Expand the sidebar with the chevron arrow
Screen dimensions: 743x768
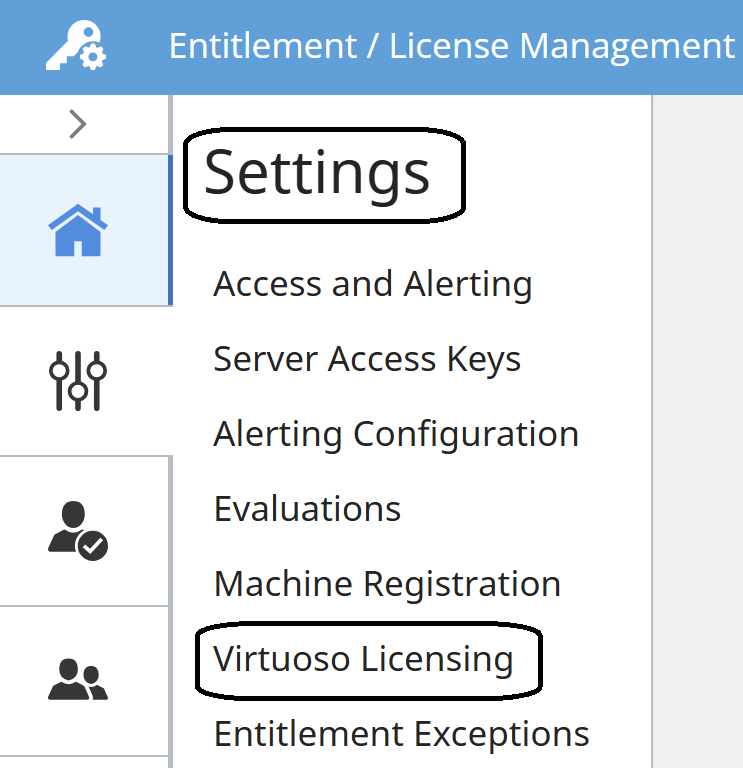(78, 124)
